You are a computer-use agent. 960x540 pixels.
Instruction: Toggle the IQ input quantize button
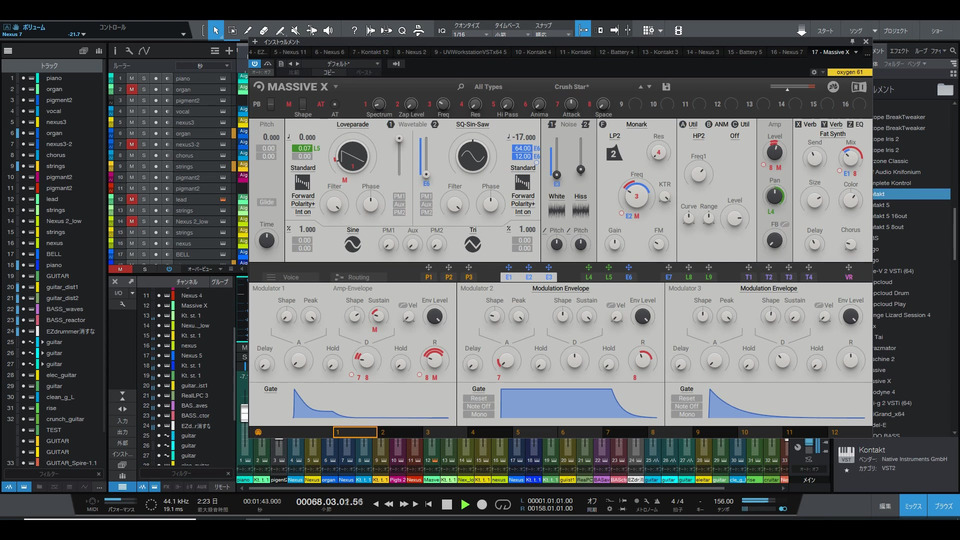tap(441, 30)
